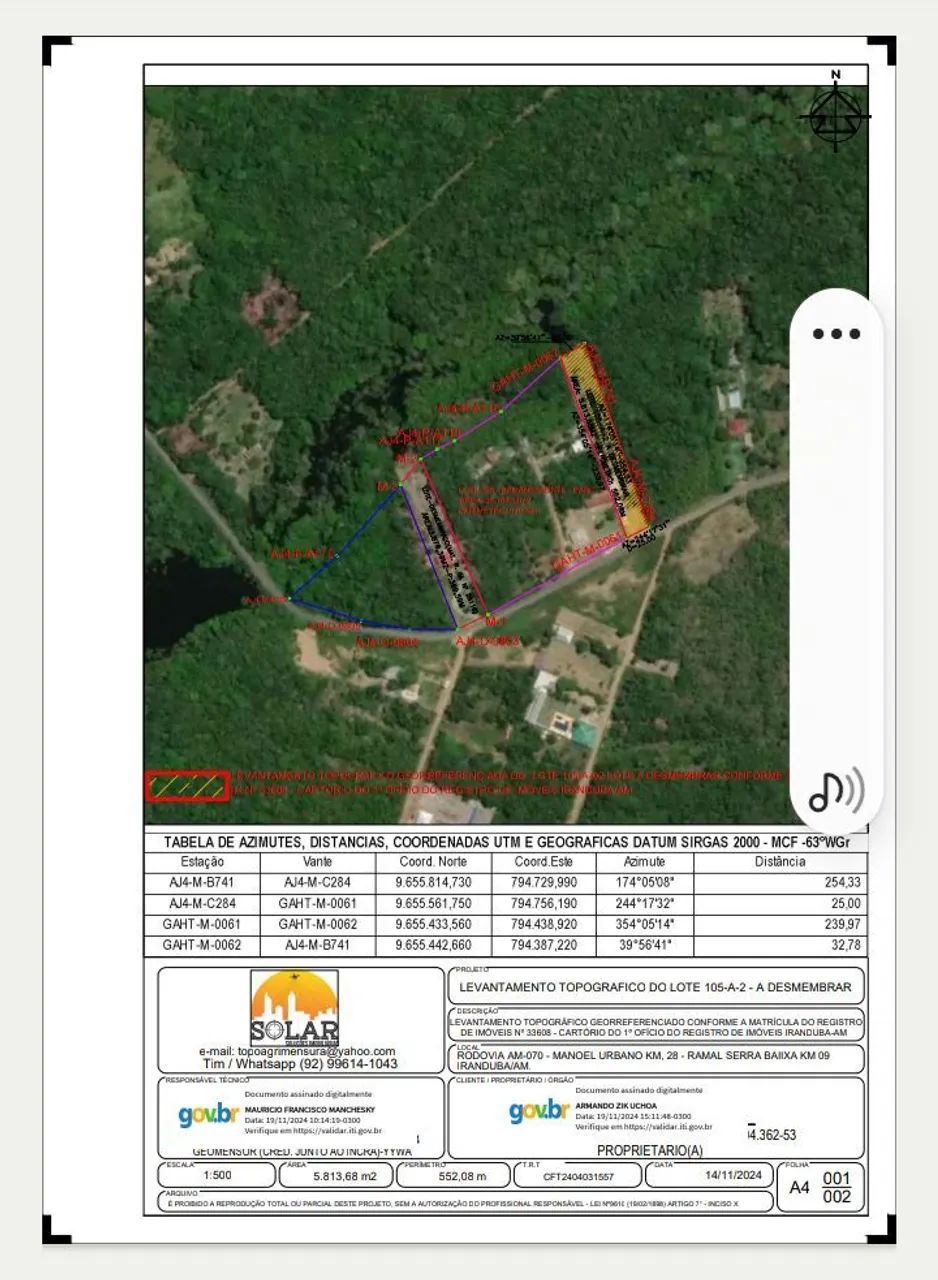Click the signer name MAURICIO FRANCISCO MANCHESKY
The height and width of the screenshot is (1280, 938).
[x=312, y=1109]
